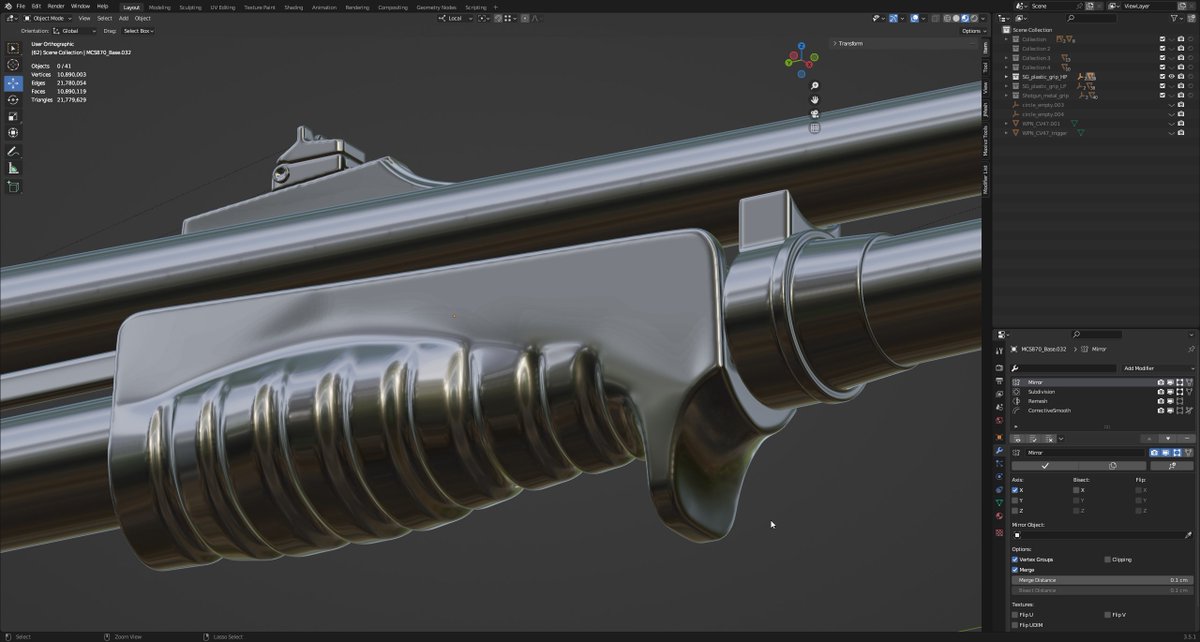Click the Blender logo menu icon

[x=7, y=6]
